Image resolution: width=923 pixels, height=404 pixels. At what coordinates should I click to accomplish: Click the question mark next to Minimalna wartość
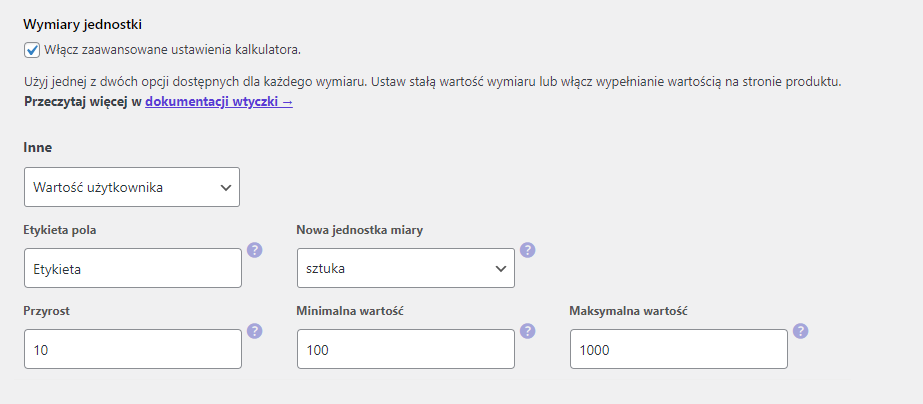(528, 330)
